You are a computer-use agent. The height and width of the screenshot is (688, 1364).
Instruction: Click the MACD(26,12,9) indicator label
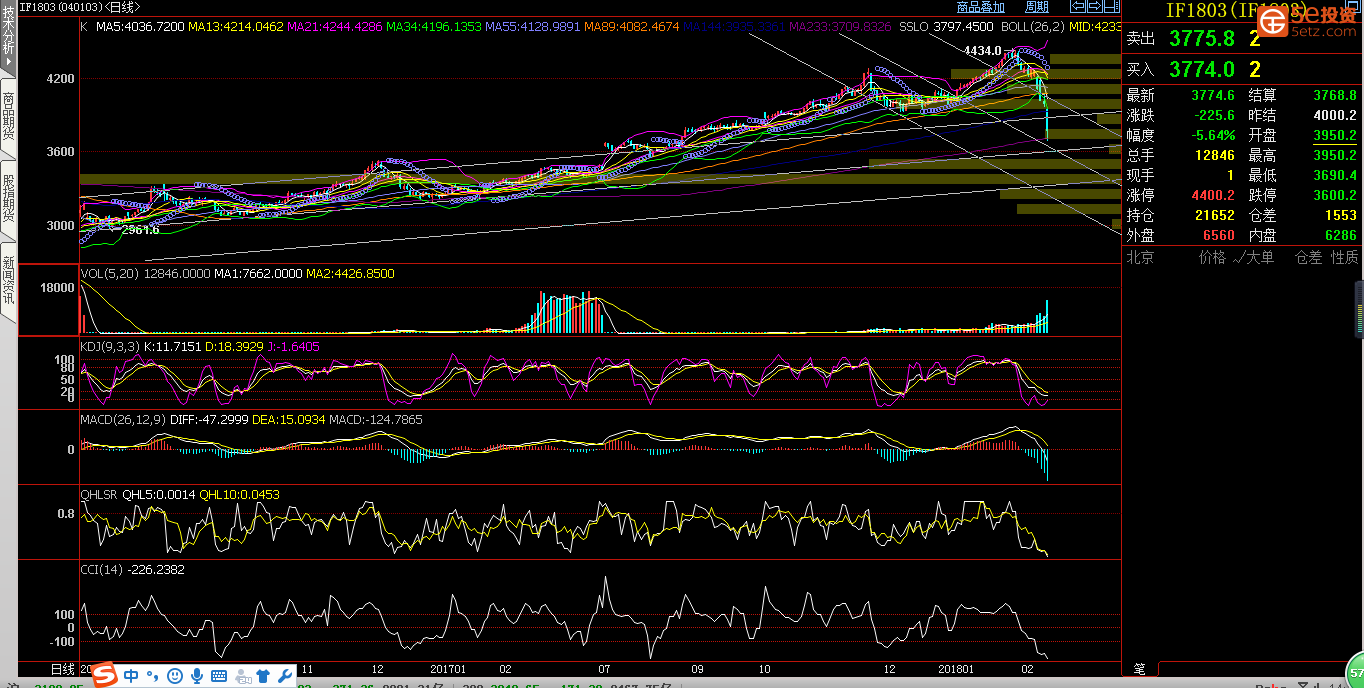[123, 420]
